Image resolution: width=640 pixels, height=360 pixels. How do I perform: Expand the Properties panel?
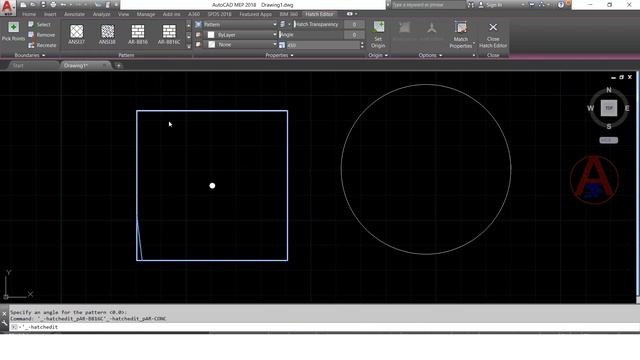(x=280, y=55)
